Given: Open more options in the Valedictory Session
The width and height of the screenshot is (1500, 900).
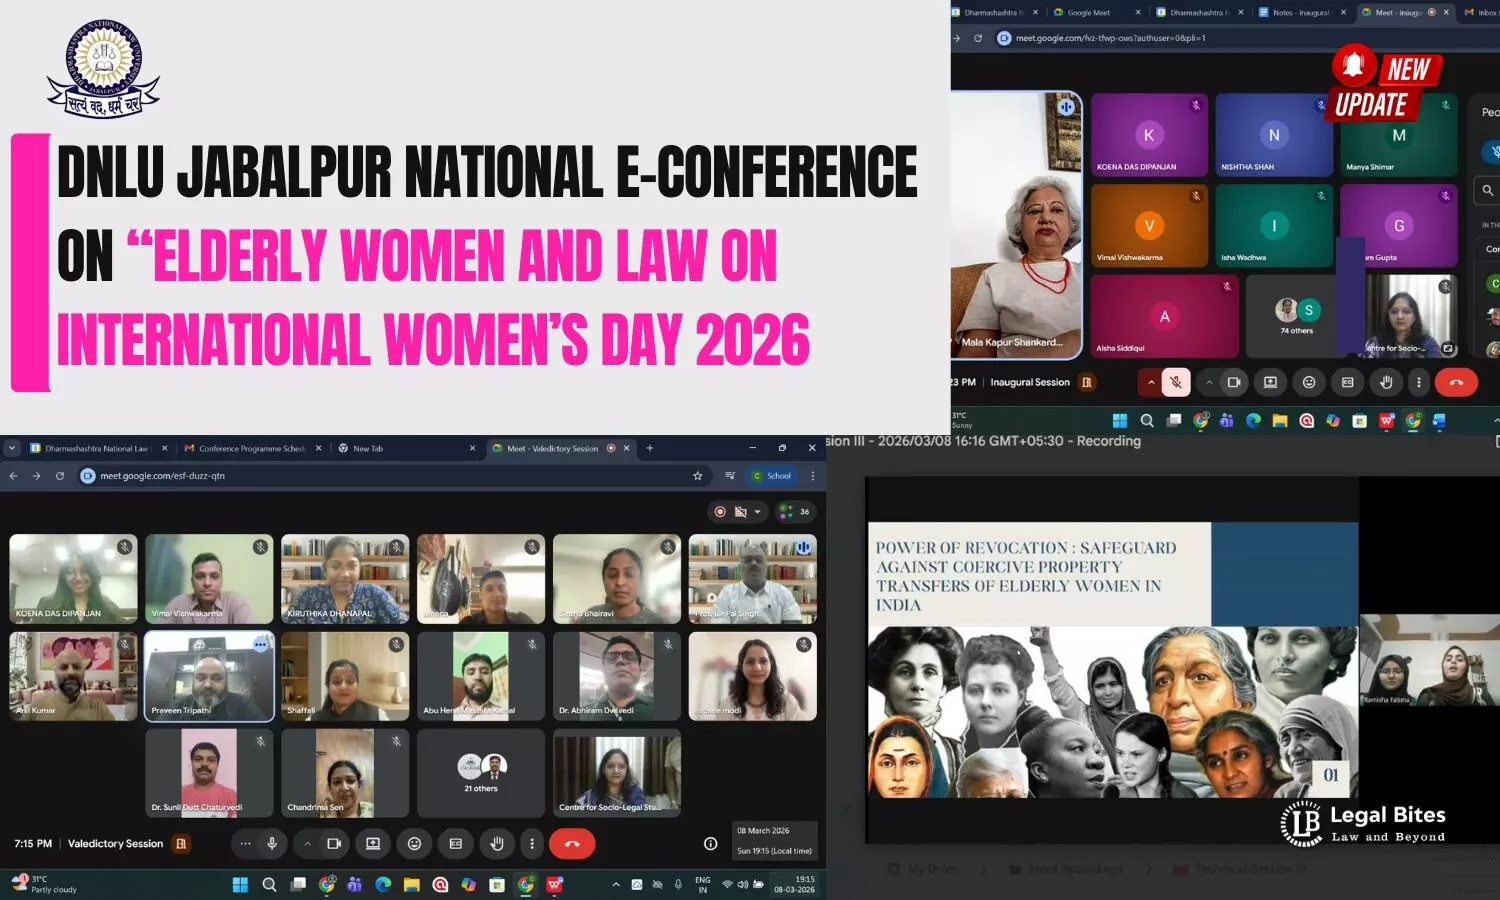Looking at the screenshot, I should (x=532, y=844).
